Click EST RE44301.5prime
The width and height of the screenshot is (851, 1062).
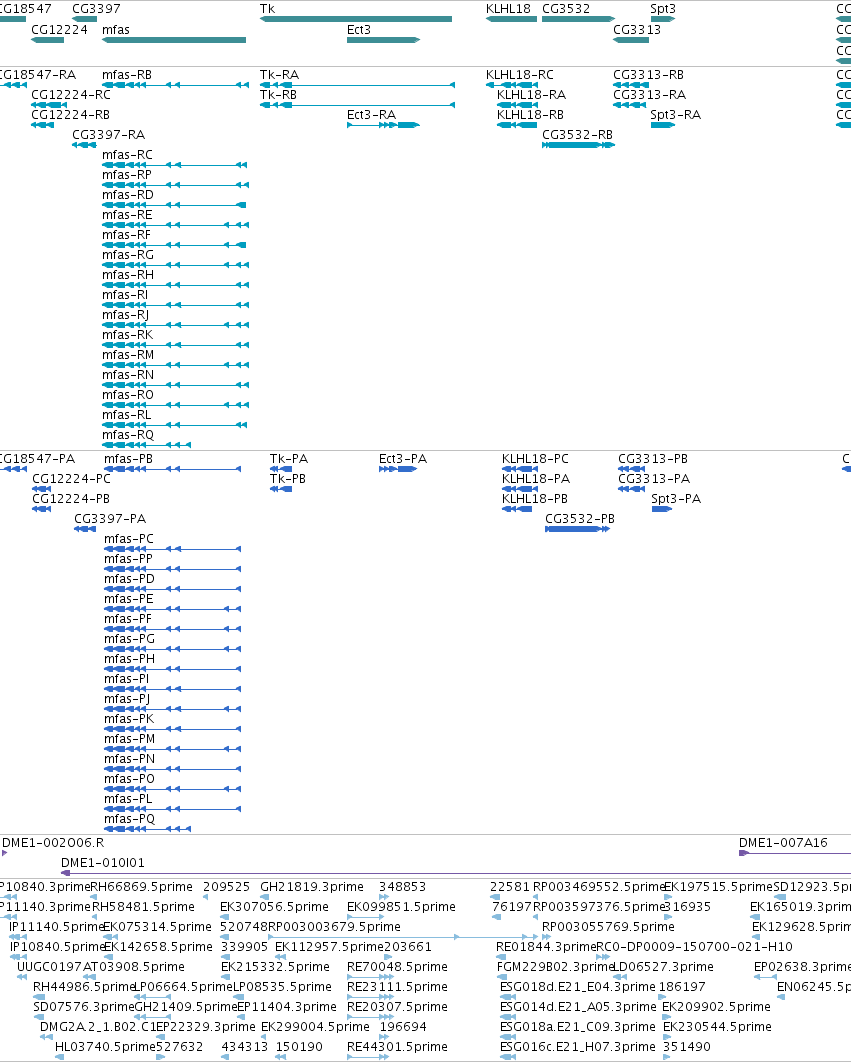[397, 1046]
